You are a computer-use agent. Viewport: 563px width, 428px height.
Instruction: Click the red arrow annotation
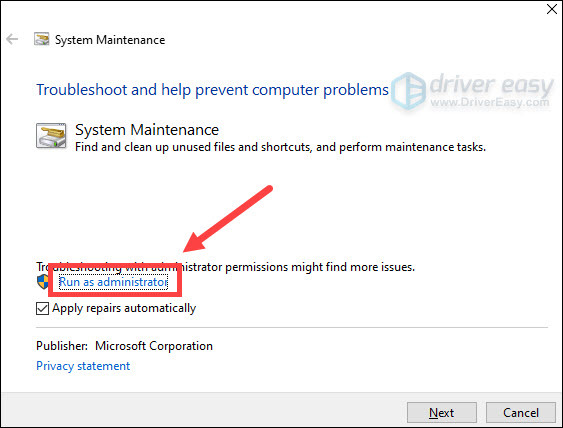pos(228,218)
